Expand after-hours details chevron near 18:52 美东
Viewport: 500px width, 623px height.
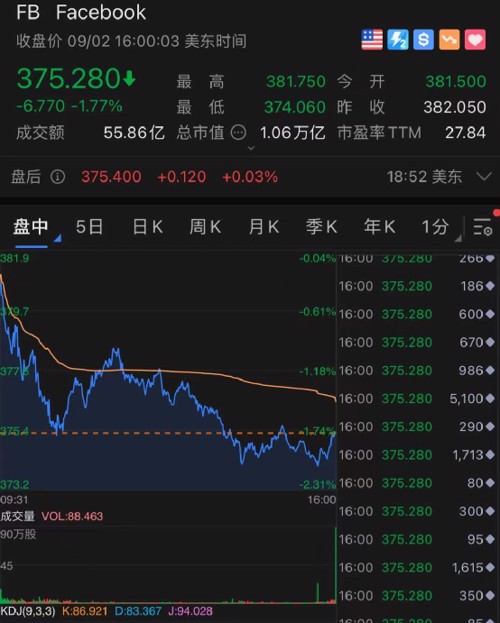pyautogui.click(x=484, y=176)
